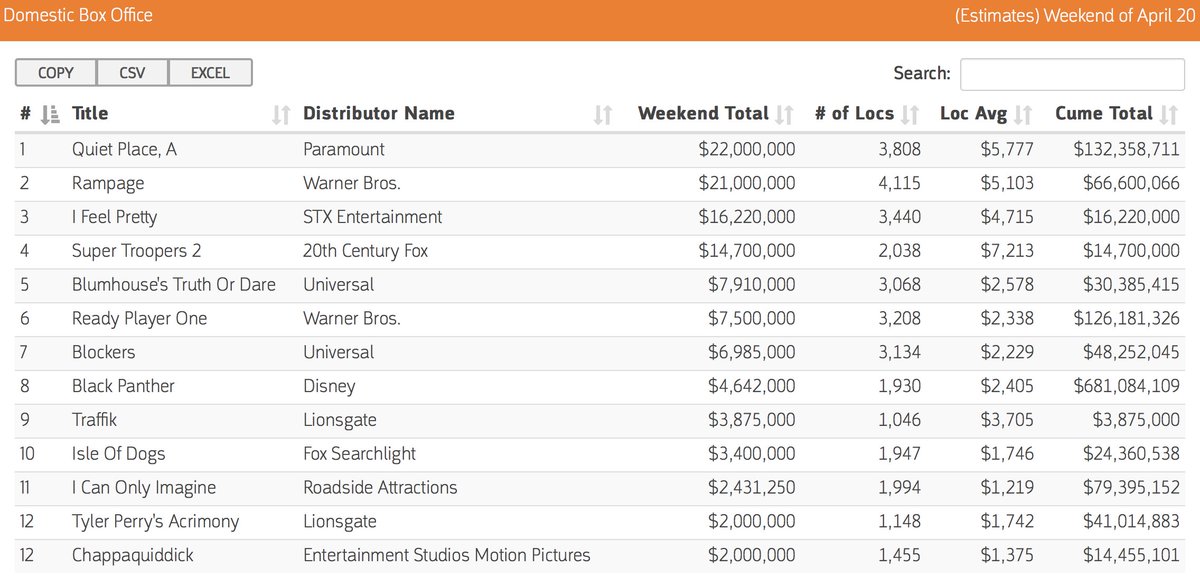Sort by Weekend Total using its arrows icon
1200x576 pixels.
[x=784, y=115]
